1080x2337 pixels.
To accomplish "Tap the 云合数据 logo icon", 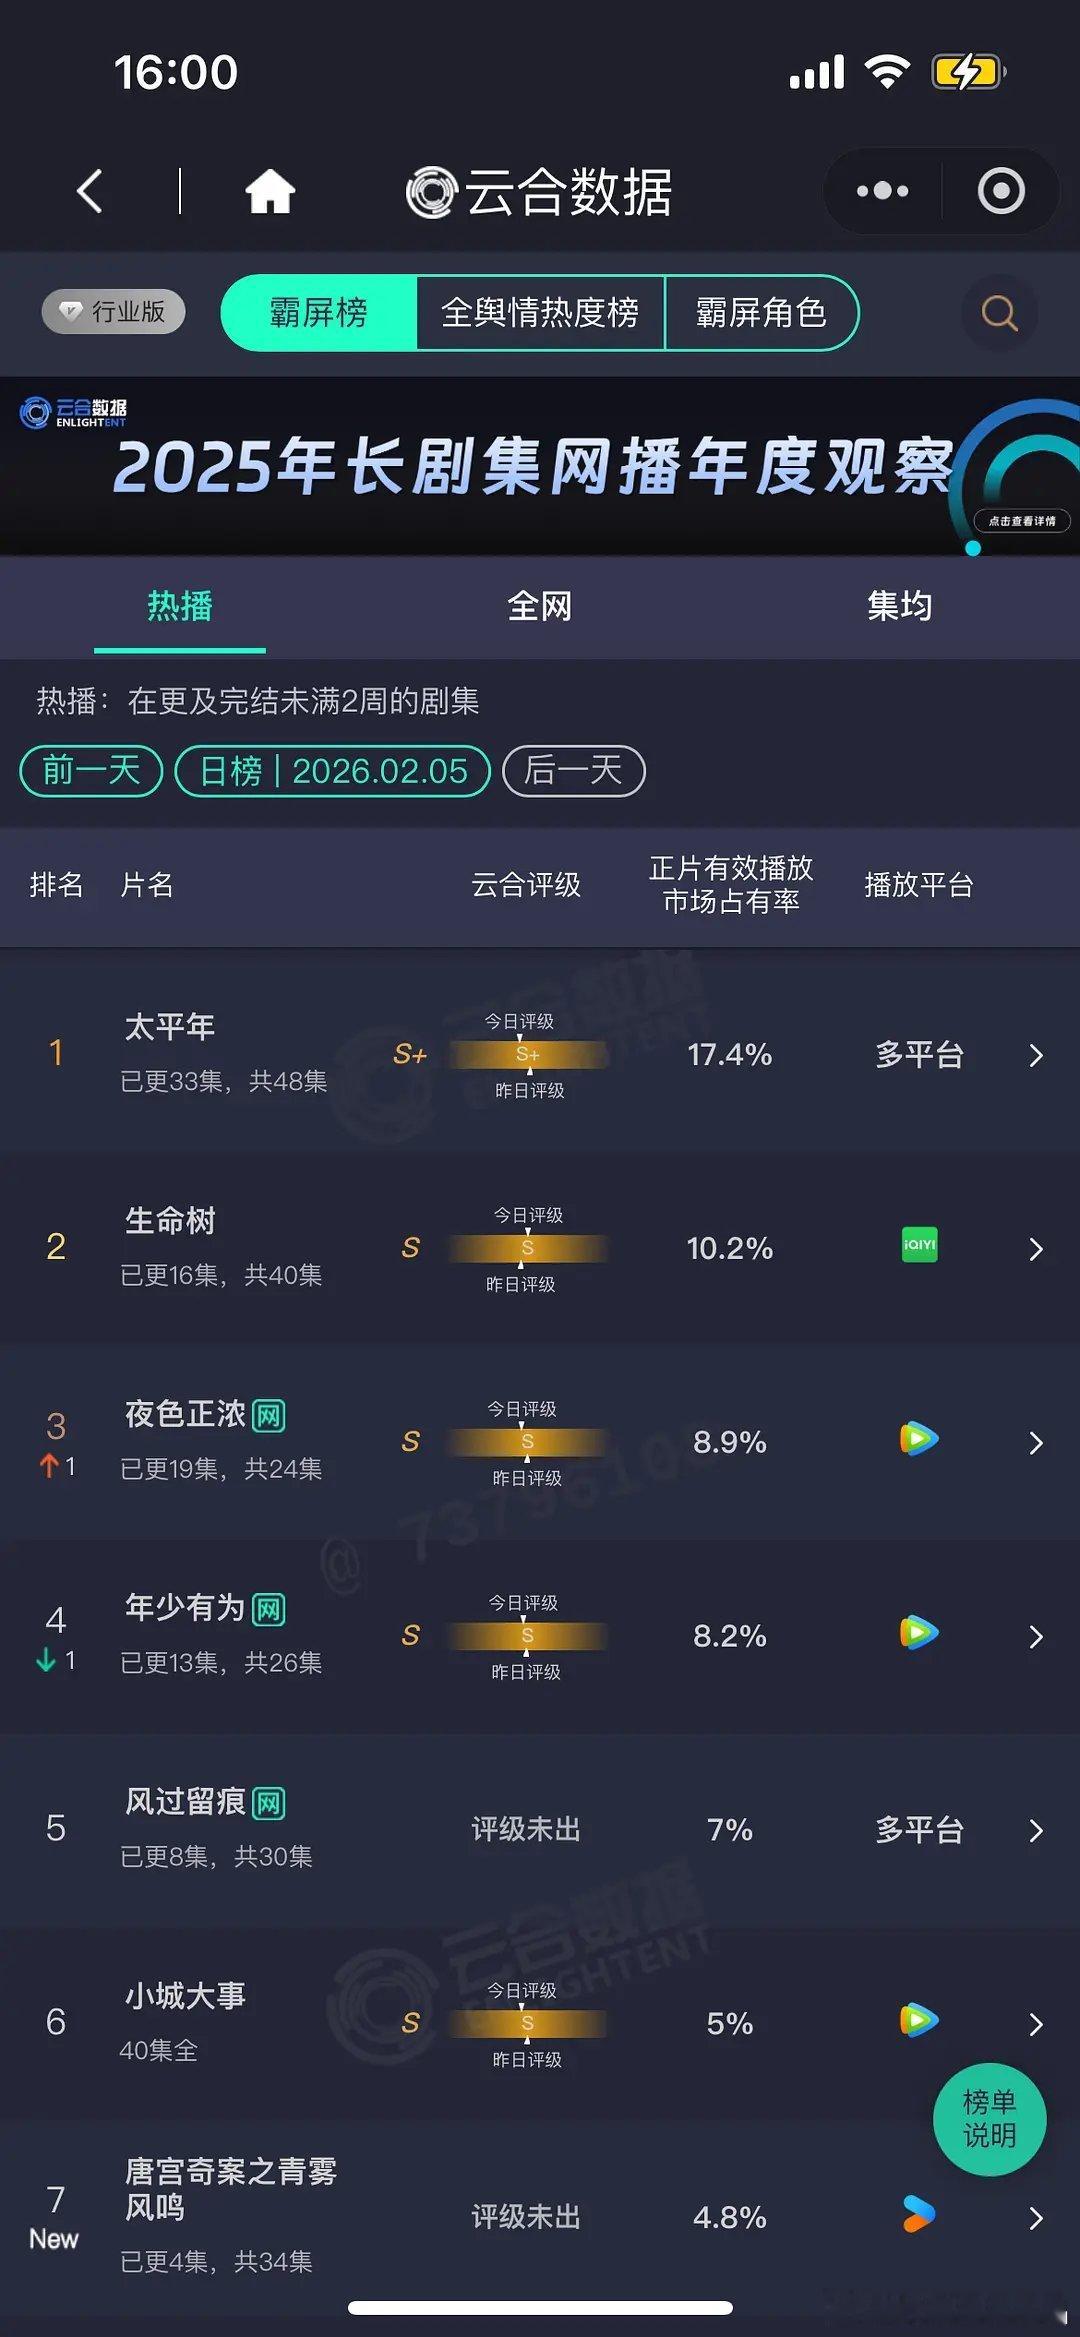I will point(430,191).
